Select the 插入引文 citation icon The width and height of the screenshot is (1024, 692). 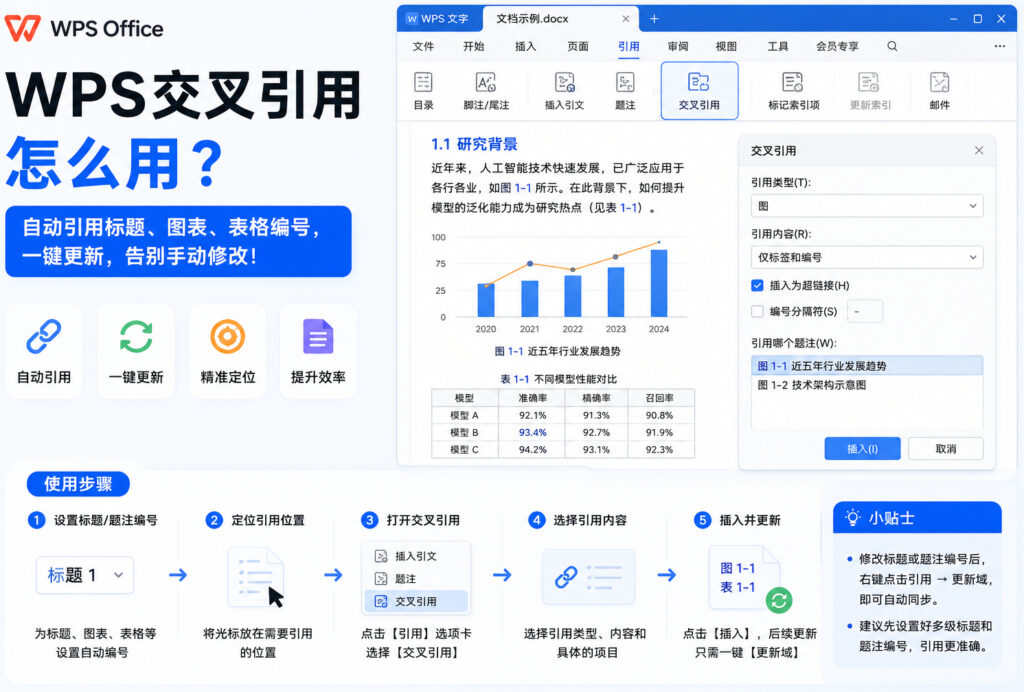[x=564, y=82]
